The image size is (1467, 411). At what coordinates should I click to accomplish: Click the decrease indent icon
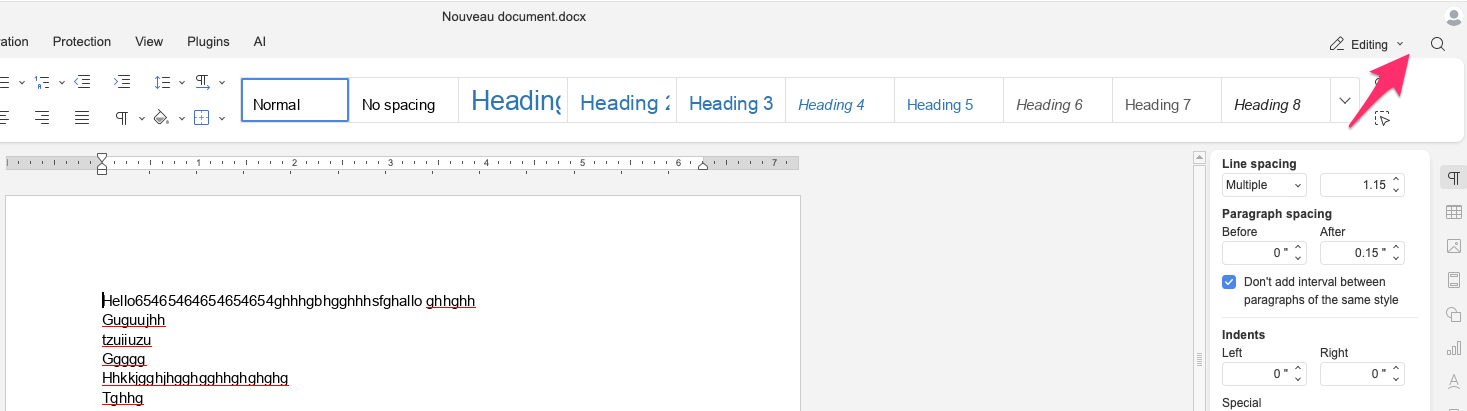(83, 81)
